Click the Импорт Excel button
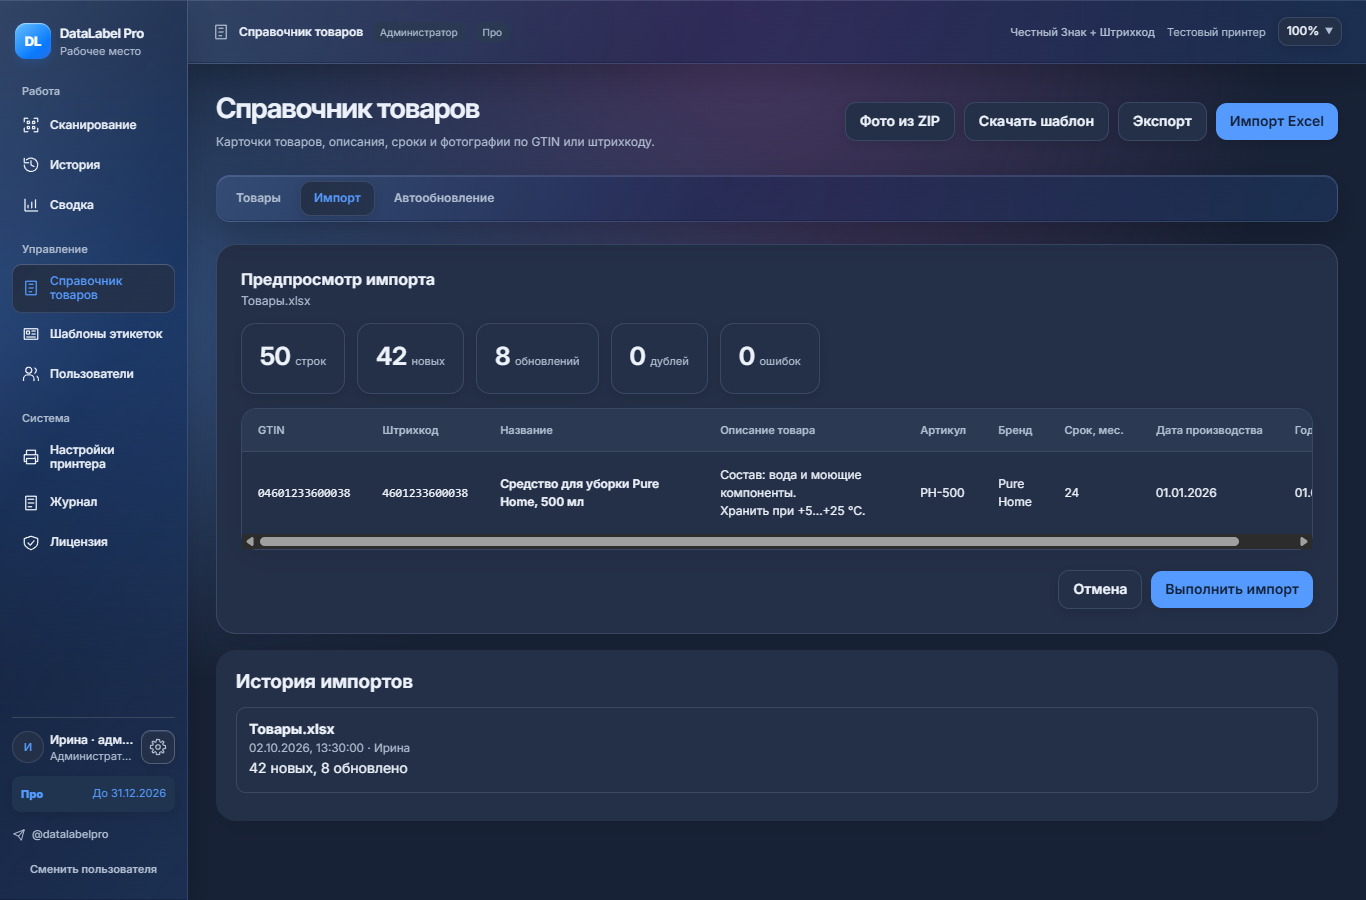 1277,121
